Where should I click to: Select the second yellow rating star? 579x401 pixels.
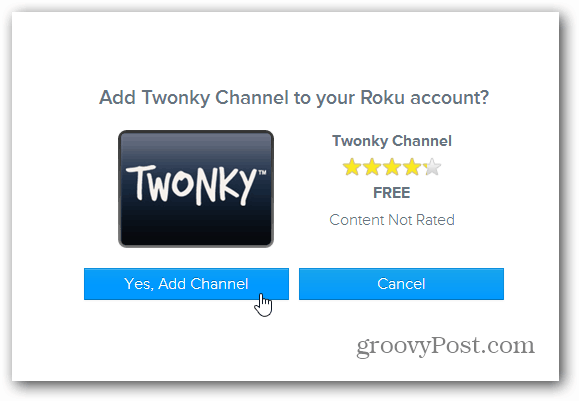tap(372, 167)
